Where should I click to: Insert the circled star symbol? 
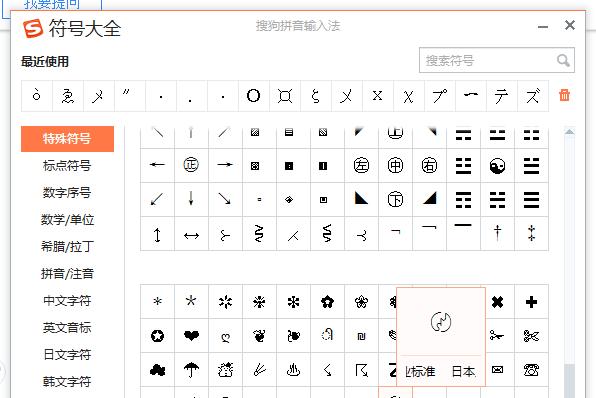click(x=157, y=336)
